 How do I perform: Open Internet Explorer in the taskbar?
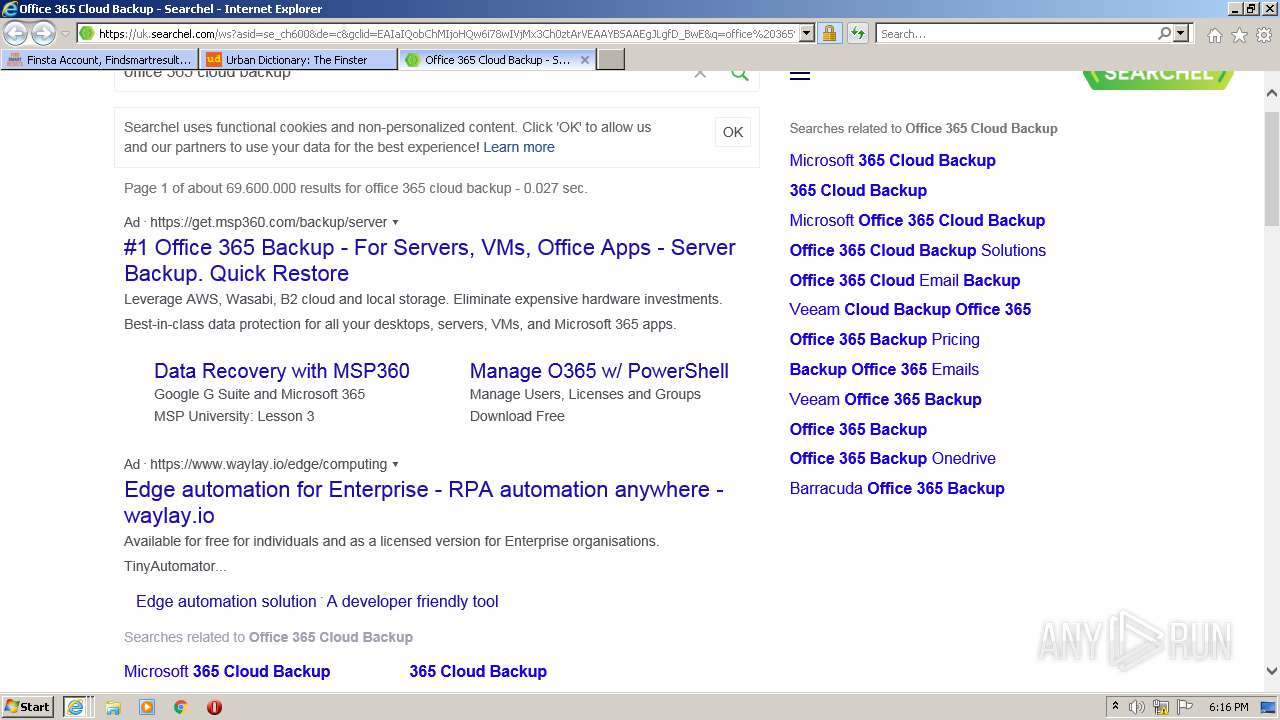[x=75, y=707]
